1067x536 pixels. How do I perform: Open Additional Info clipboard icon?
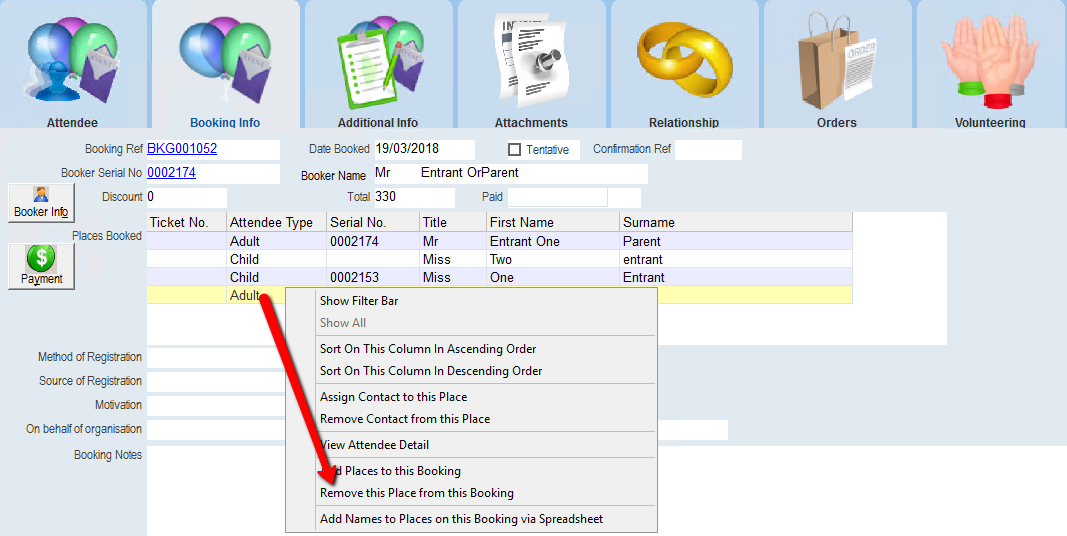[378, 60]
